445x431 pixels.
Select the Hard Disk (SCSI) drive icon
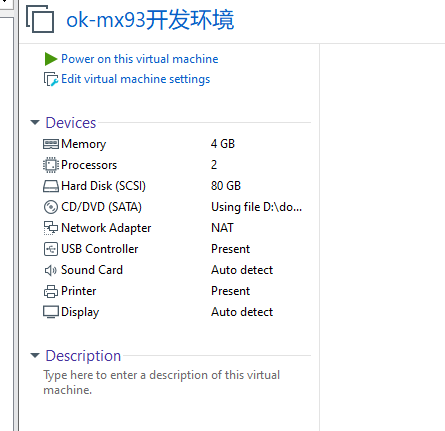click(x=51, y=186)
